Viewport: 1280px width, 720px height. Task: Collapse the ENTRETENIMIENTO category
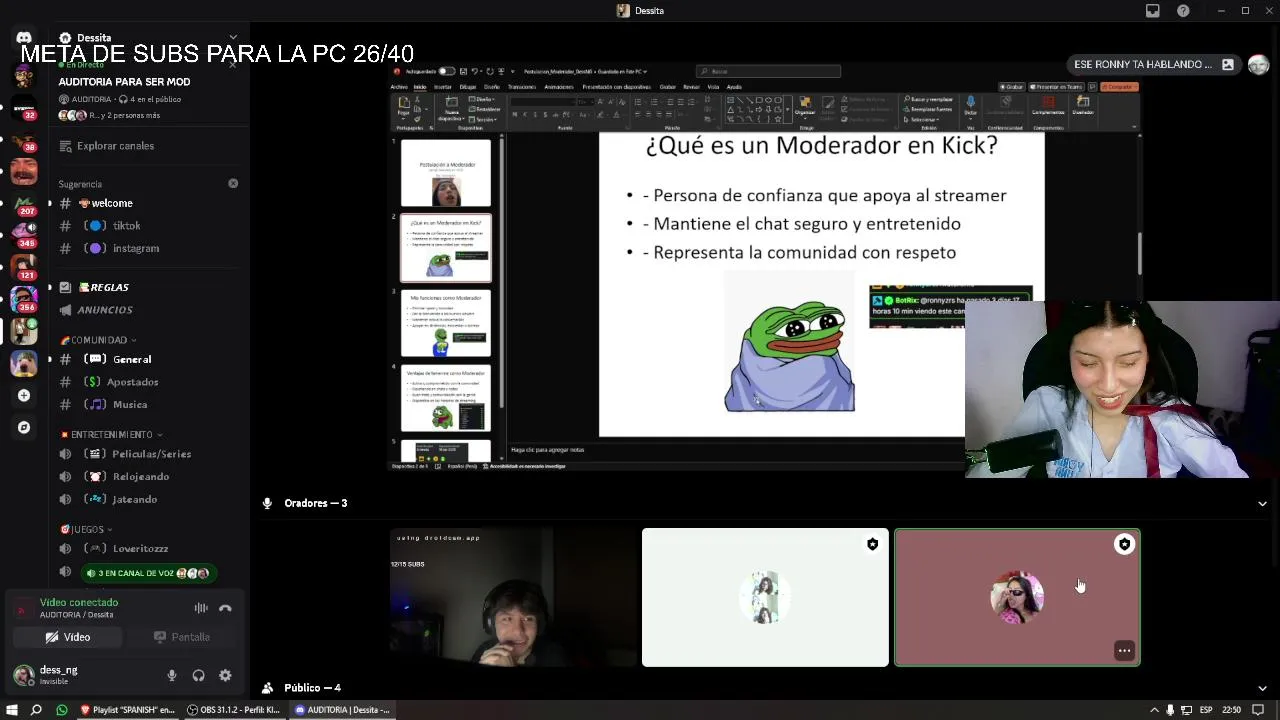(112, 435)
